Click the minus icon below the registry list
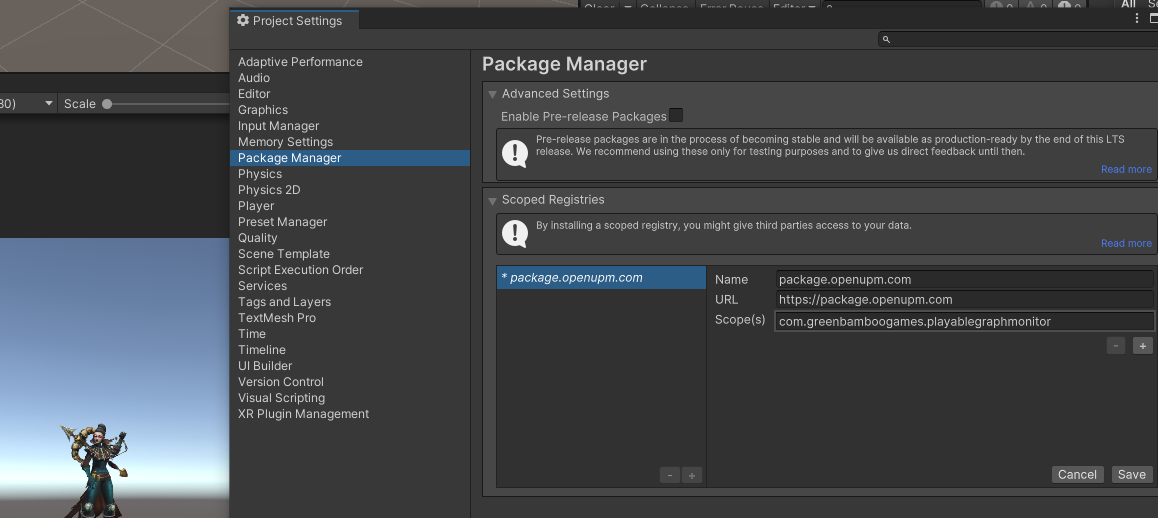This screenshot has height=518, width=1158. tap(669, 476)
